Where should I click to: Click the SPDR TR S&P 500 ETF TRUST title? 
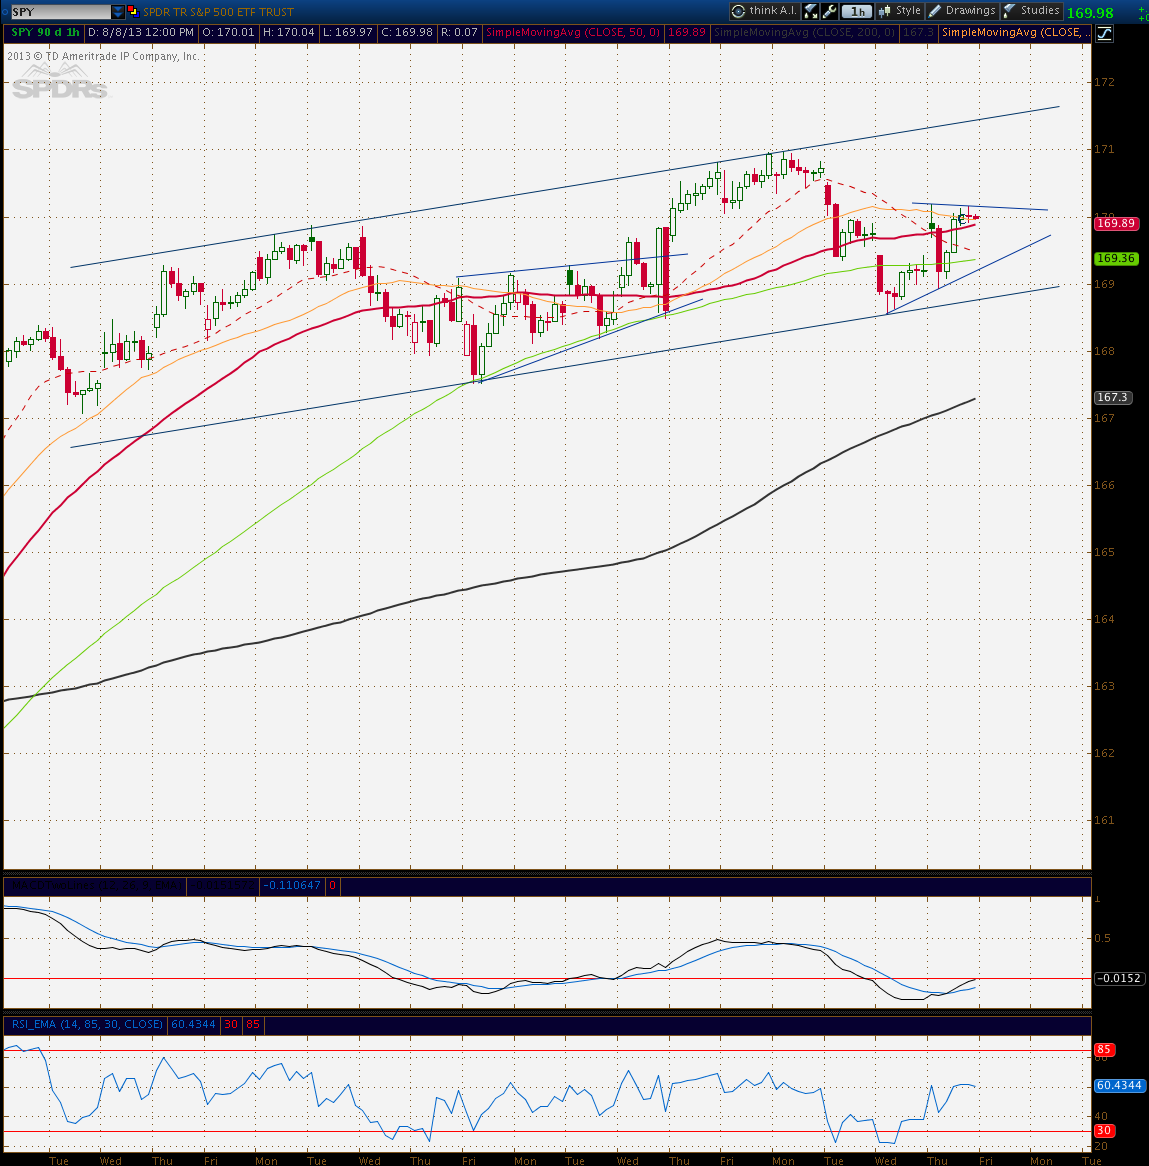click(219, 12)
